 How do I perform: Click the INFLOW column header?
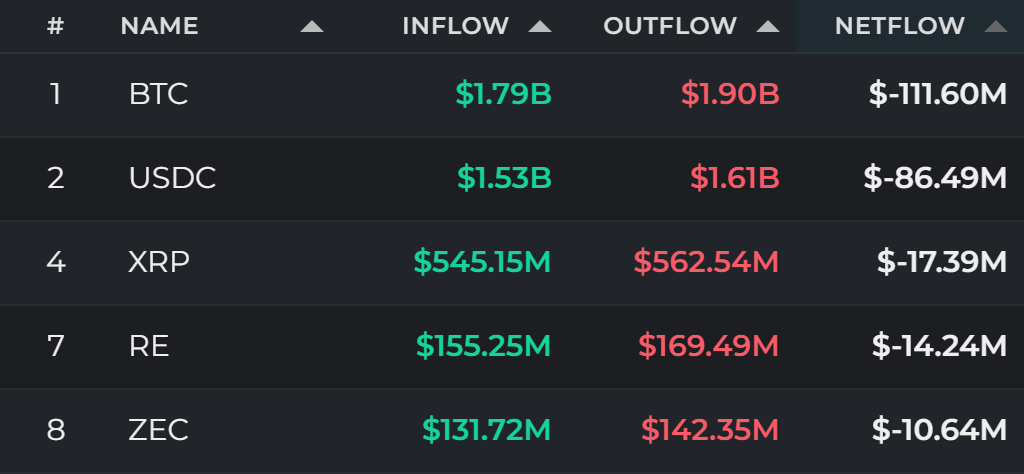click(456, 26)
